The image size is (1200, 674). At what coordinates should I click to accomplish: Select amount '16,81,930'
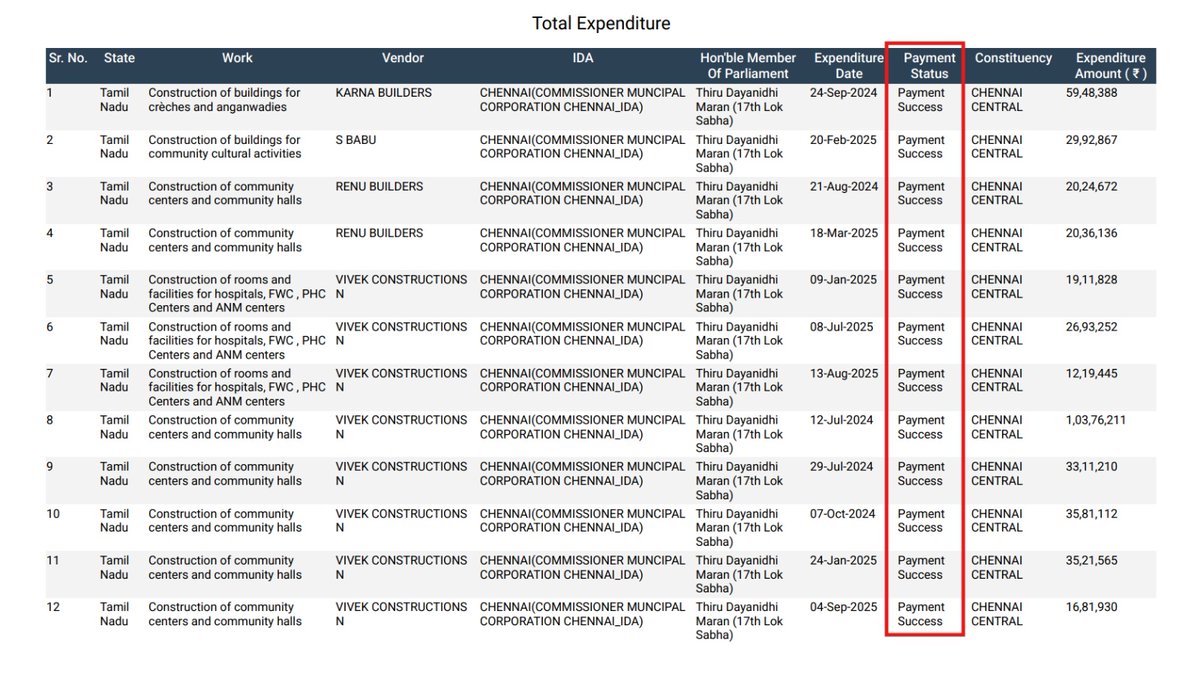tap(1092, 607)
